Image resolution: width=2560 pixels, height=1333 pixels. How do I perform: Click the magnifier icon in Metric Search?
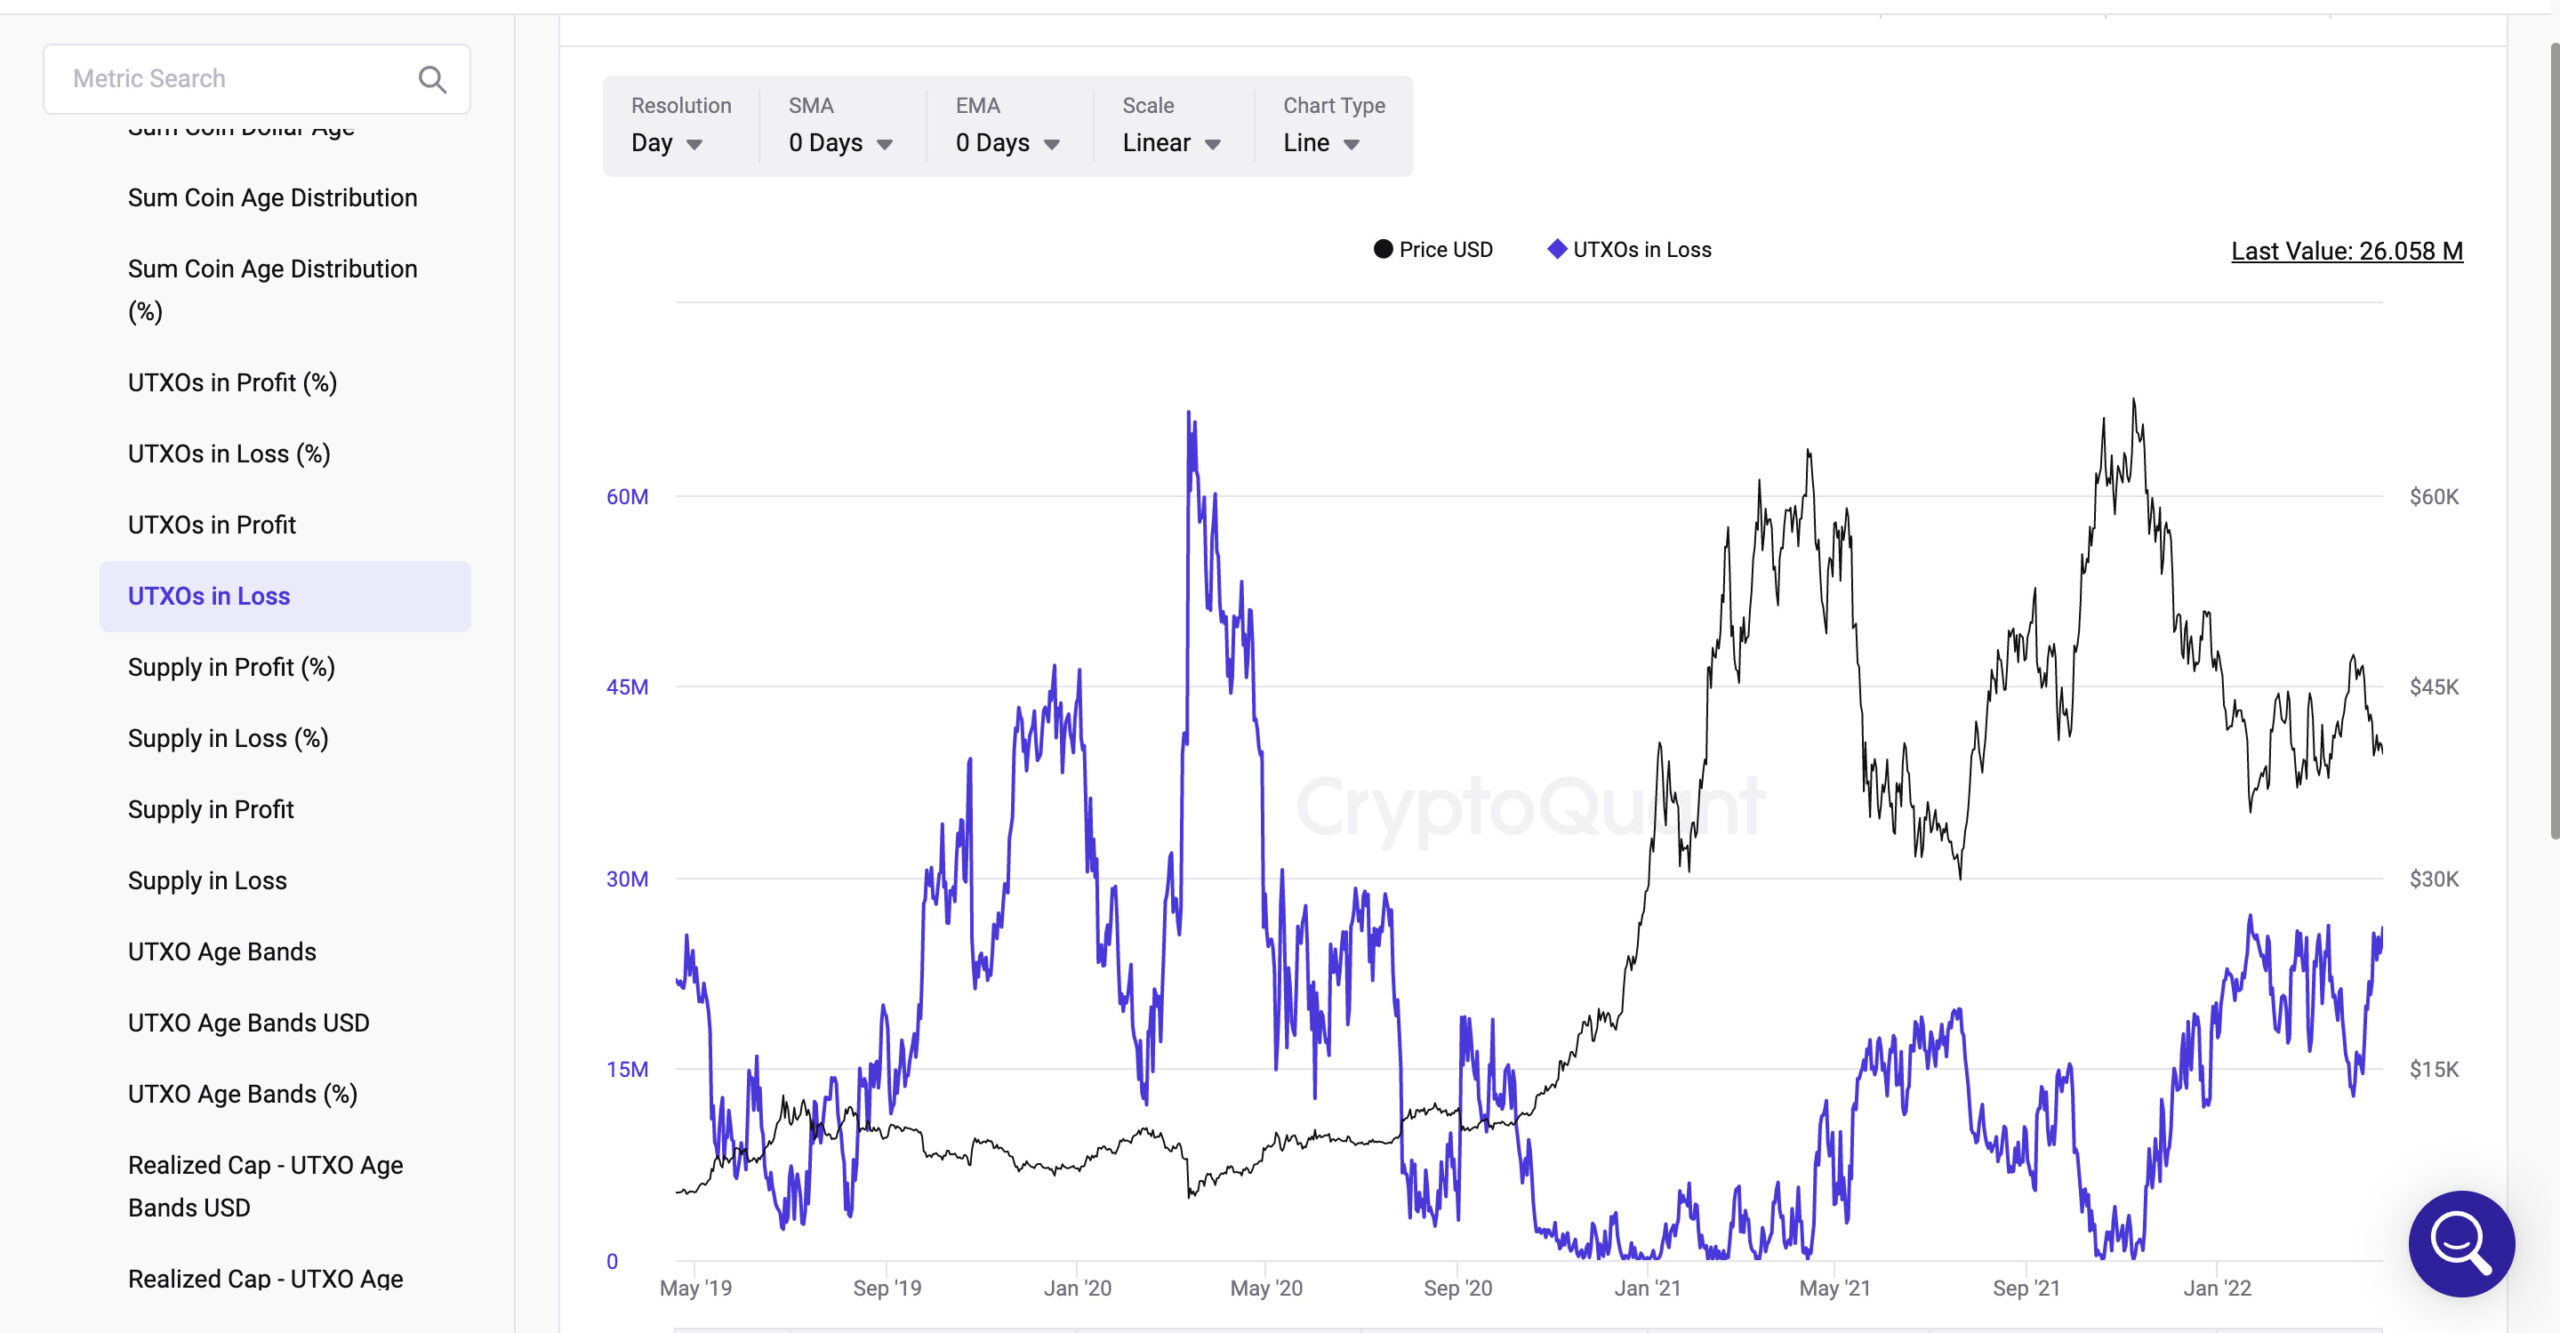432,79
